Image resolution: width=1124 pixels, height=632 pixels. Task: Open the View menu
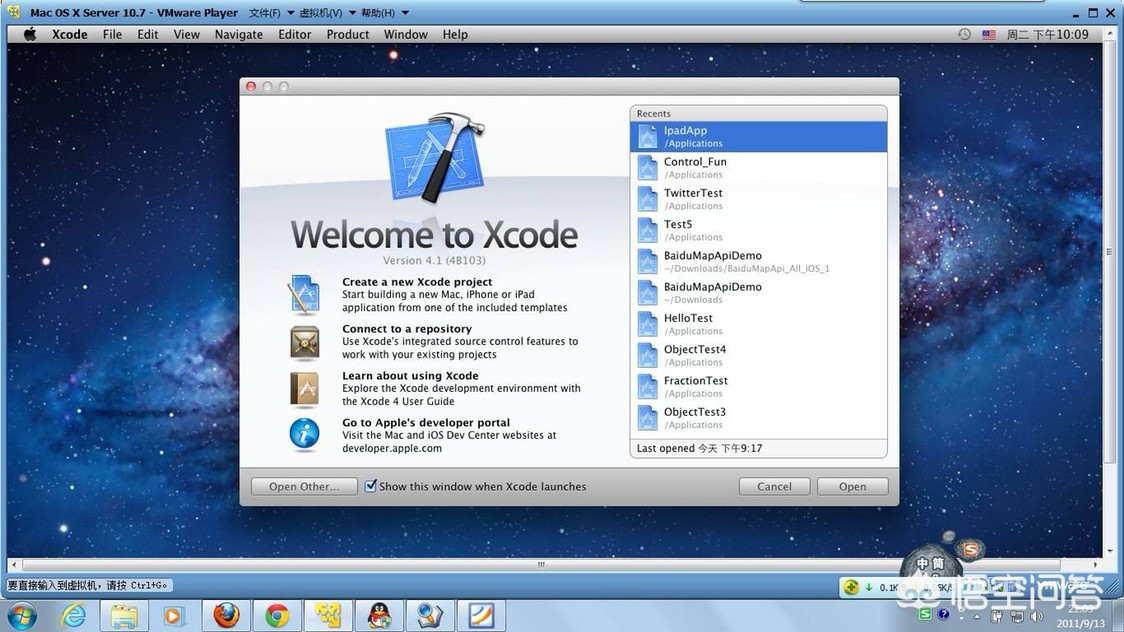tap(186, 34)
